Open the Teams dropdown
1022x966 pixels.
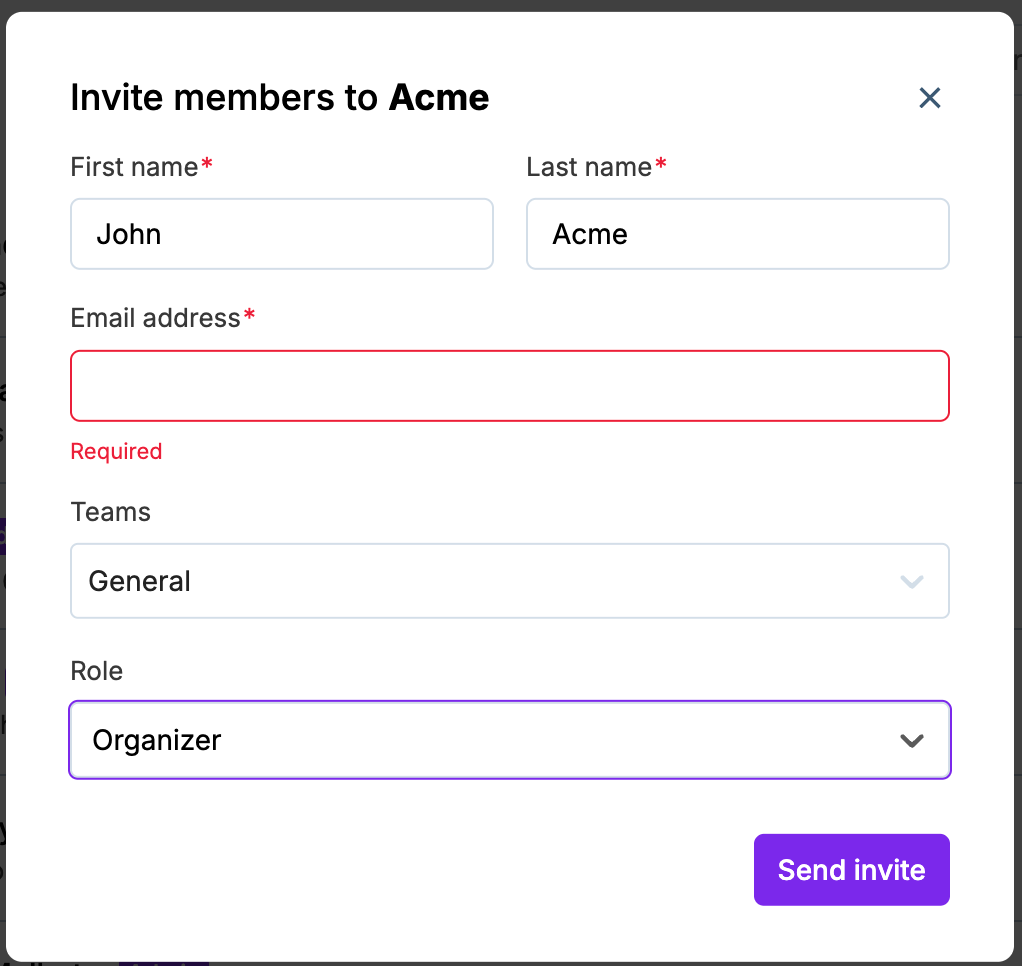(x=509, y=581)
